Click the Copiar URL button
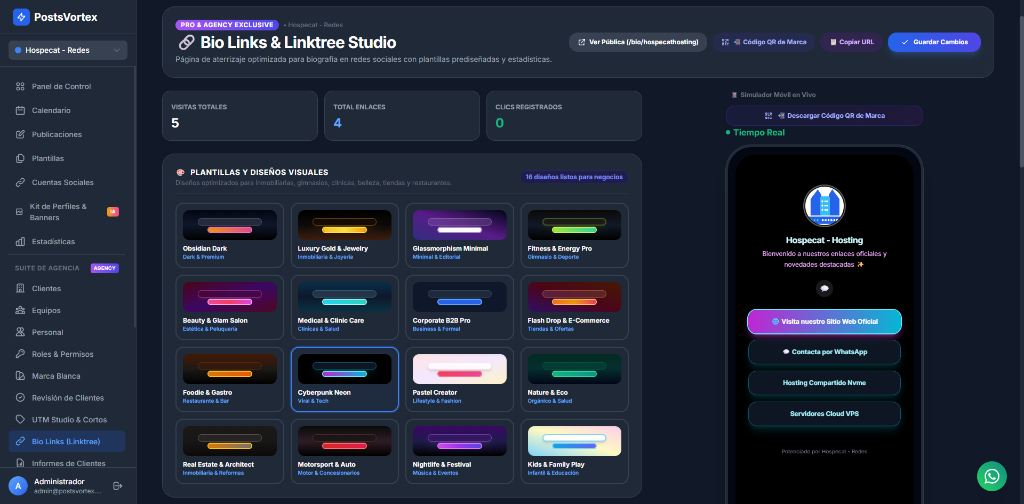The width and height of the screenshot is (1024, 504). 852,42
